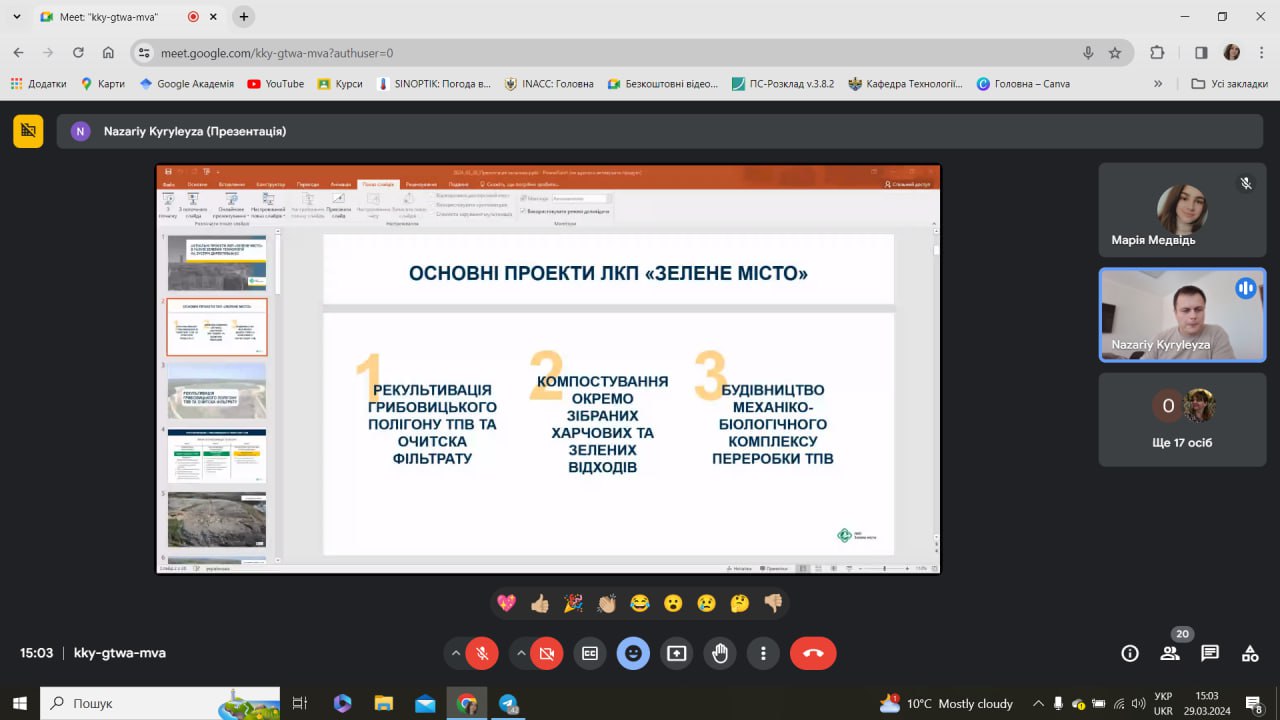This screenshot has height=720, width=1280.
Task: Open the Google Академія bookmark
Action: (186, 84)
